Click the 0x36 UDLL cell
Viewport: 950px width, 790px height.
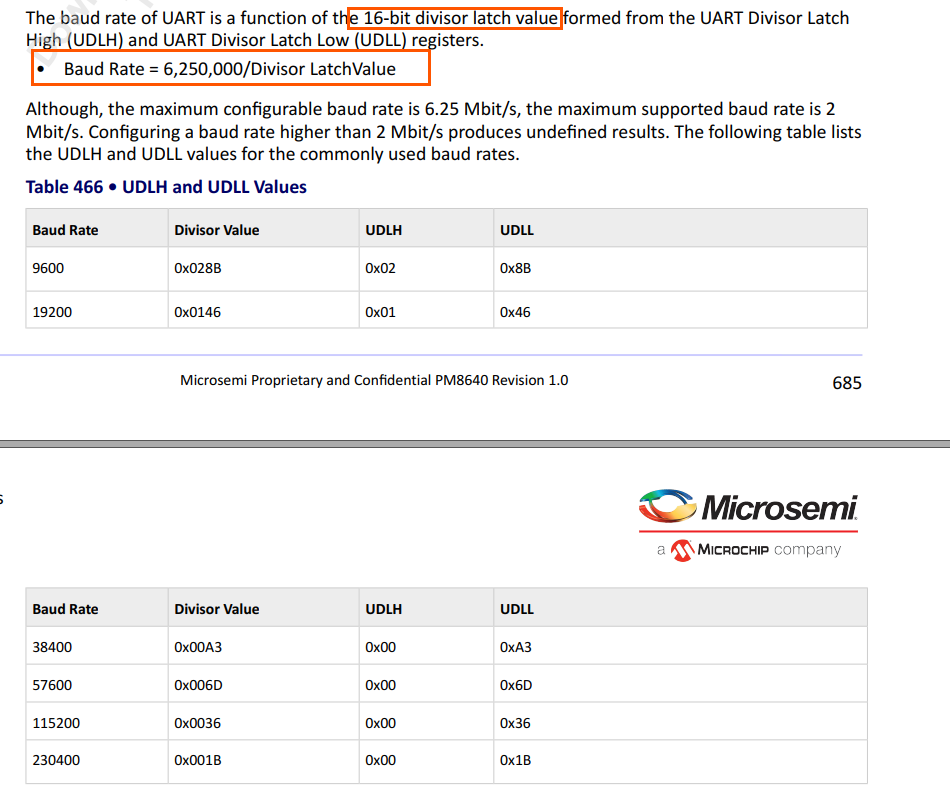680,723
